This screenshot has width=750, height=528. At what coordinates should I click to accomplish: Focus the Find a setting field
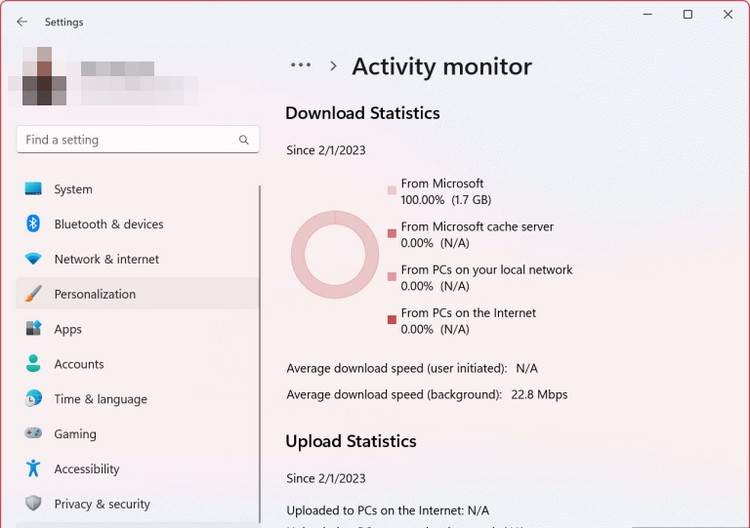(138, 140)
